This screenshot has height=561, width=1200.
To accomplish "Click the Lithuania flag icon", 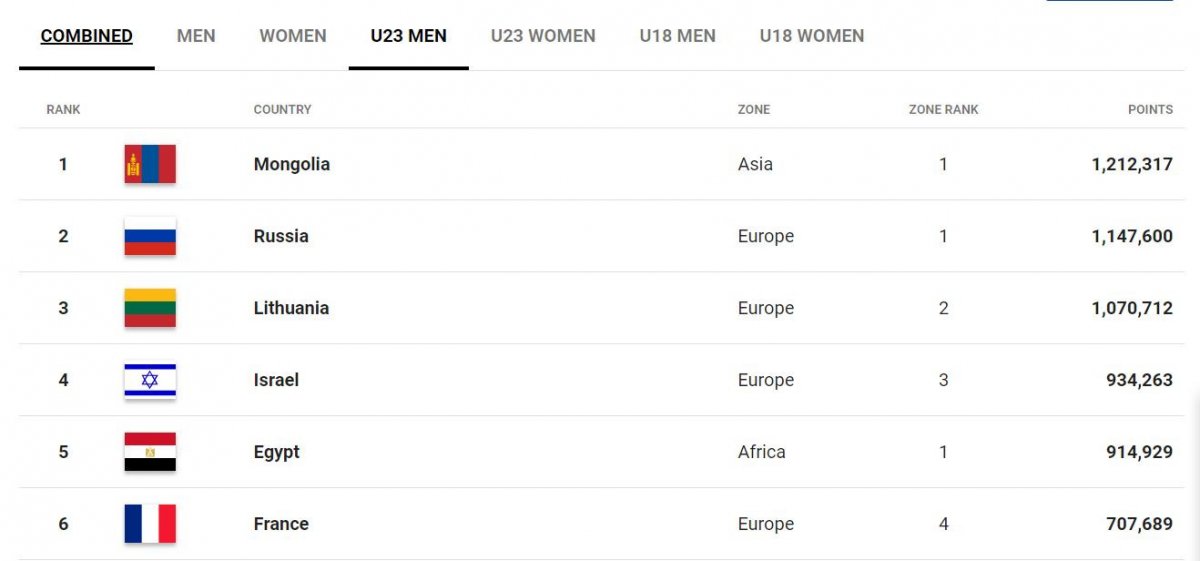I will [150, 308].
